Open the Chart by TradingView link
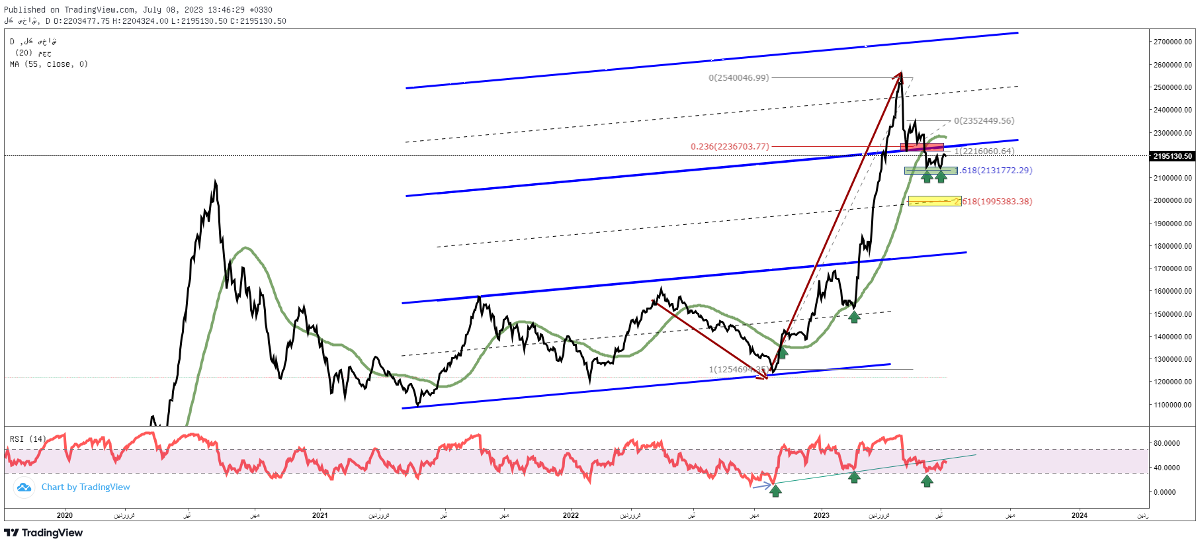 point(85,487)
